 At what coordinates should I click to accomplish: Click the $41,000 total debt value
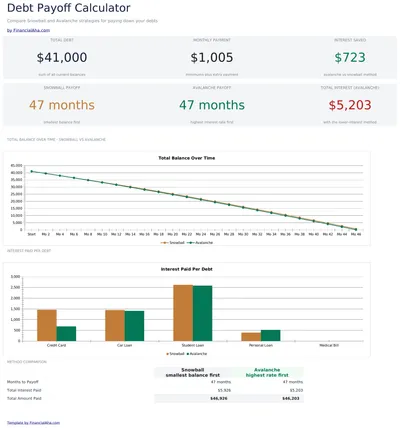62,57
